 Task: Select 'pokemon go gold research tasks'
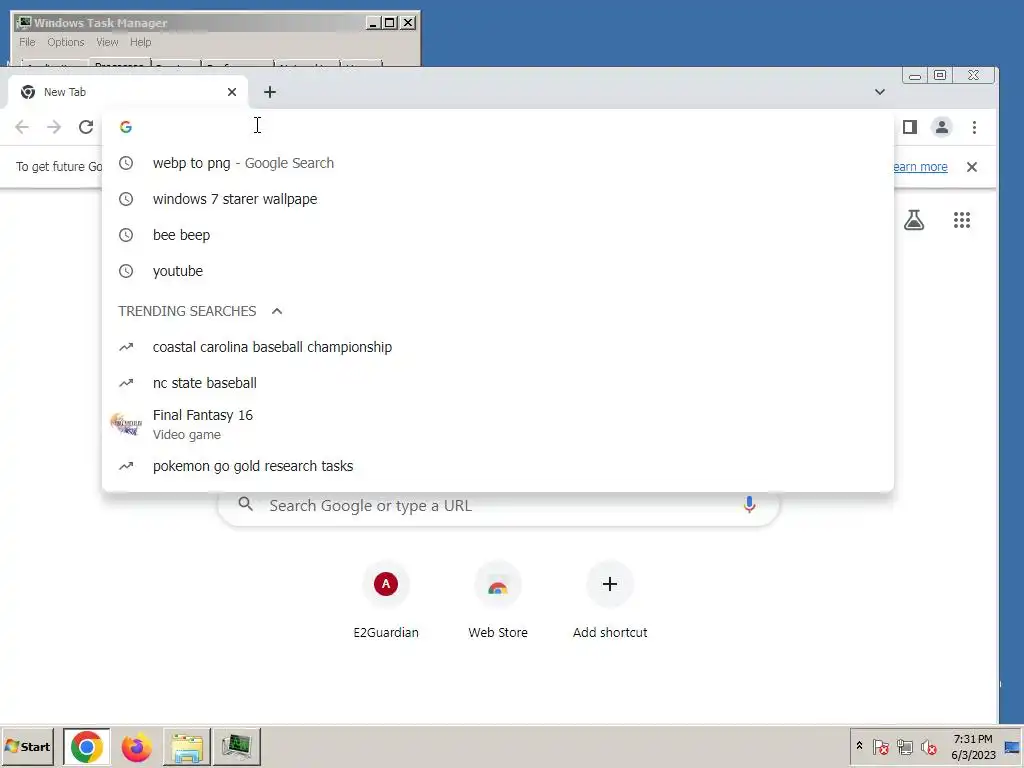498,466
